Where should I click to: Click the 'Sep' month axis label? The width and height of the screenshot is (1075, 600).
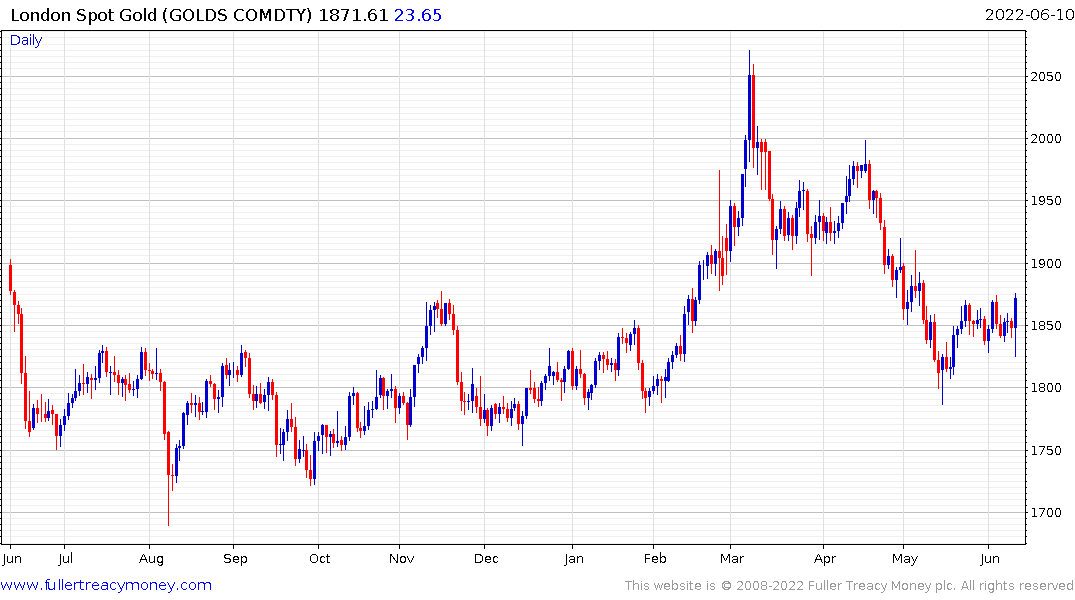click(x=235, y=559)
